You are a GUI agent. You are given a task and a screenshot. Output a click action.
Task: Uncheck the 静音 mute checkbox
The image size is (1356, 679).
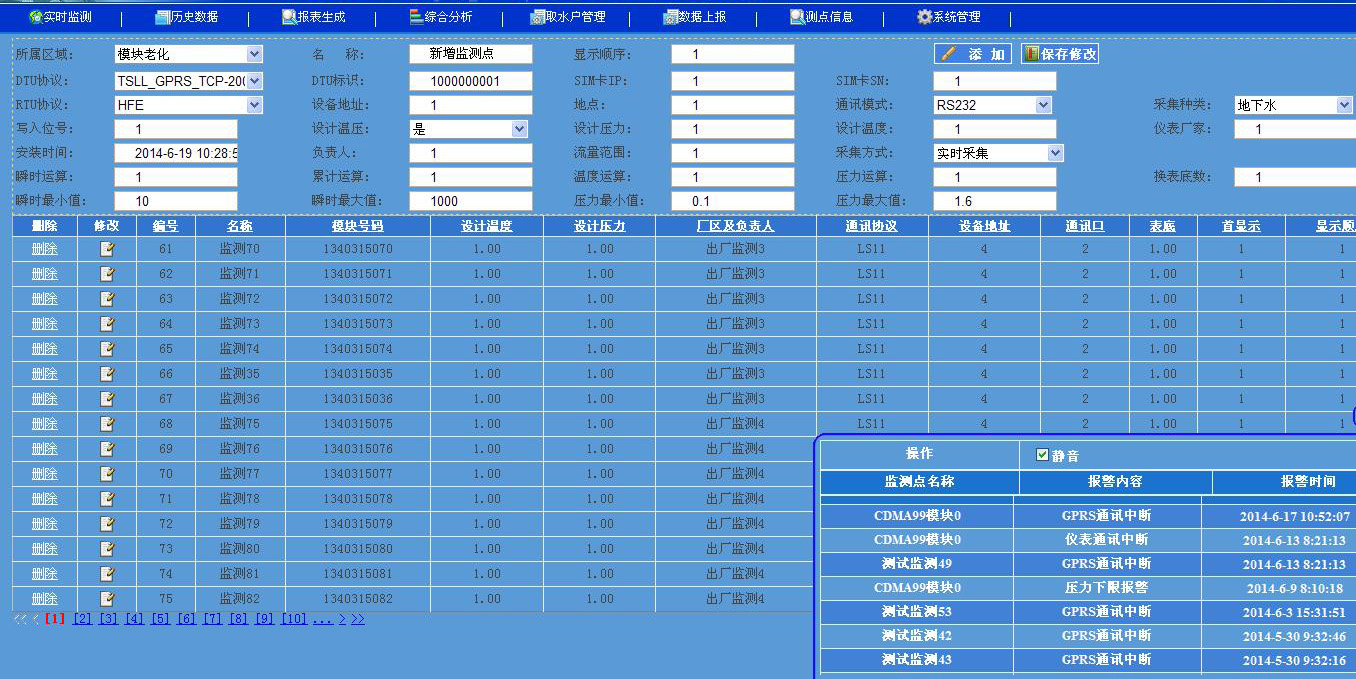tap(1043, 455)
